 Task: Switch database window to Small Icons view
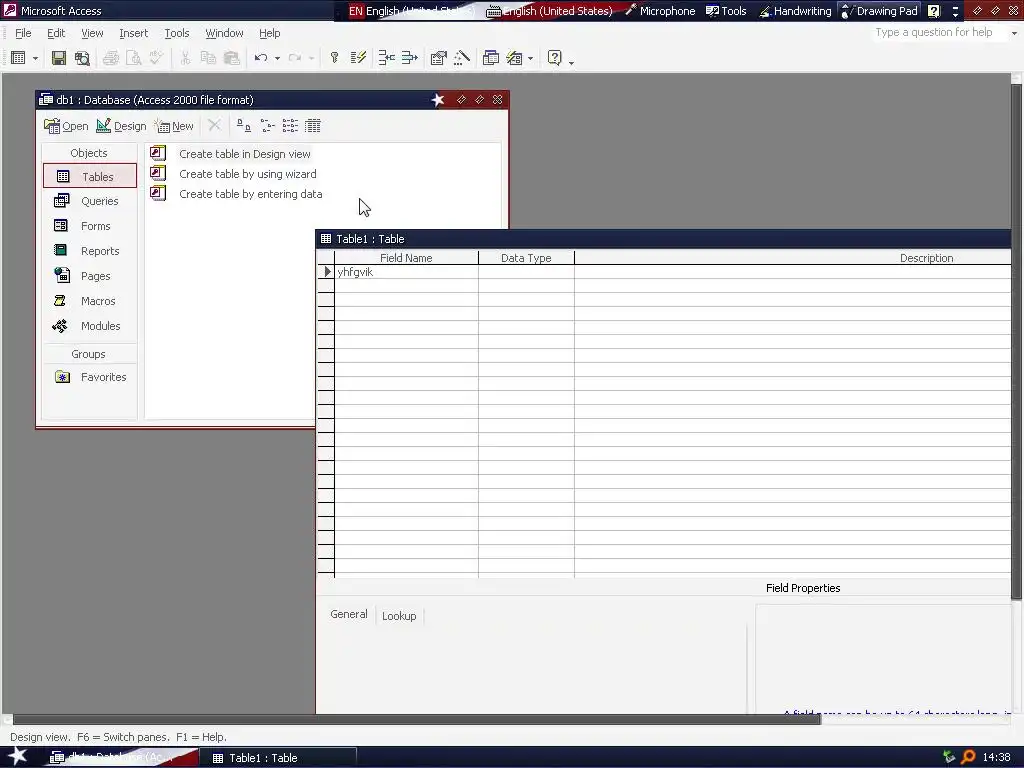click(x=267, y=125)
